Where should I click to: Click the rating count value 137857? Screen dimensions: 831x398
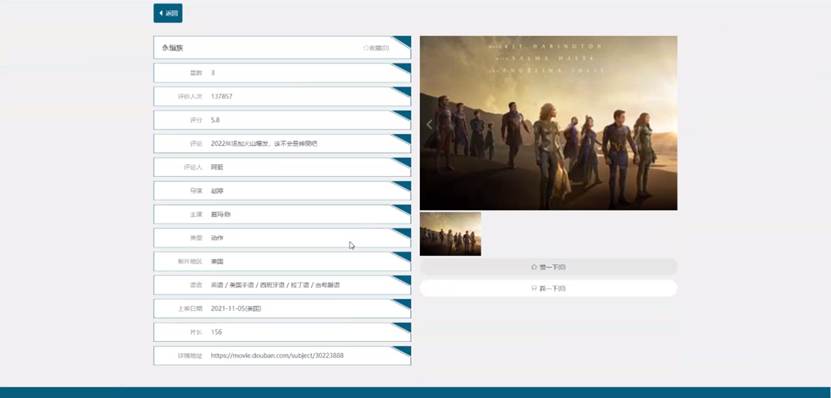222,96
